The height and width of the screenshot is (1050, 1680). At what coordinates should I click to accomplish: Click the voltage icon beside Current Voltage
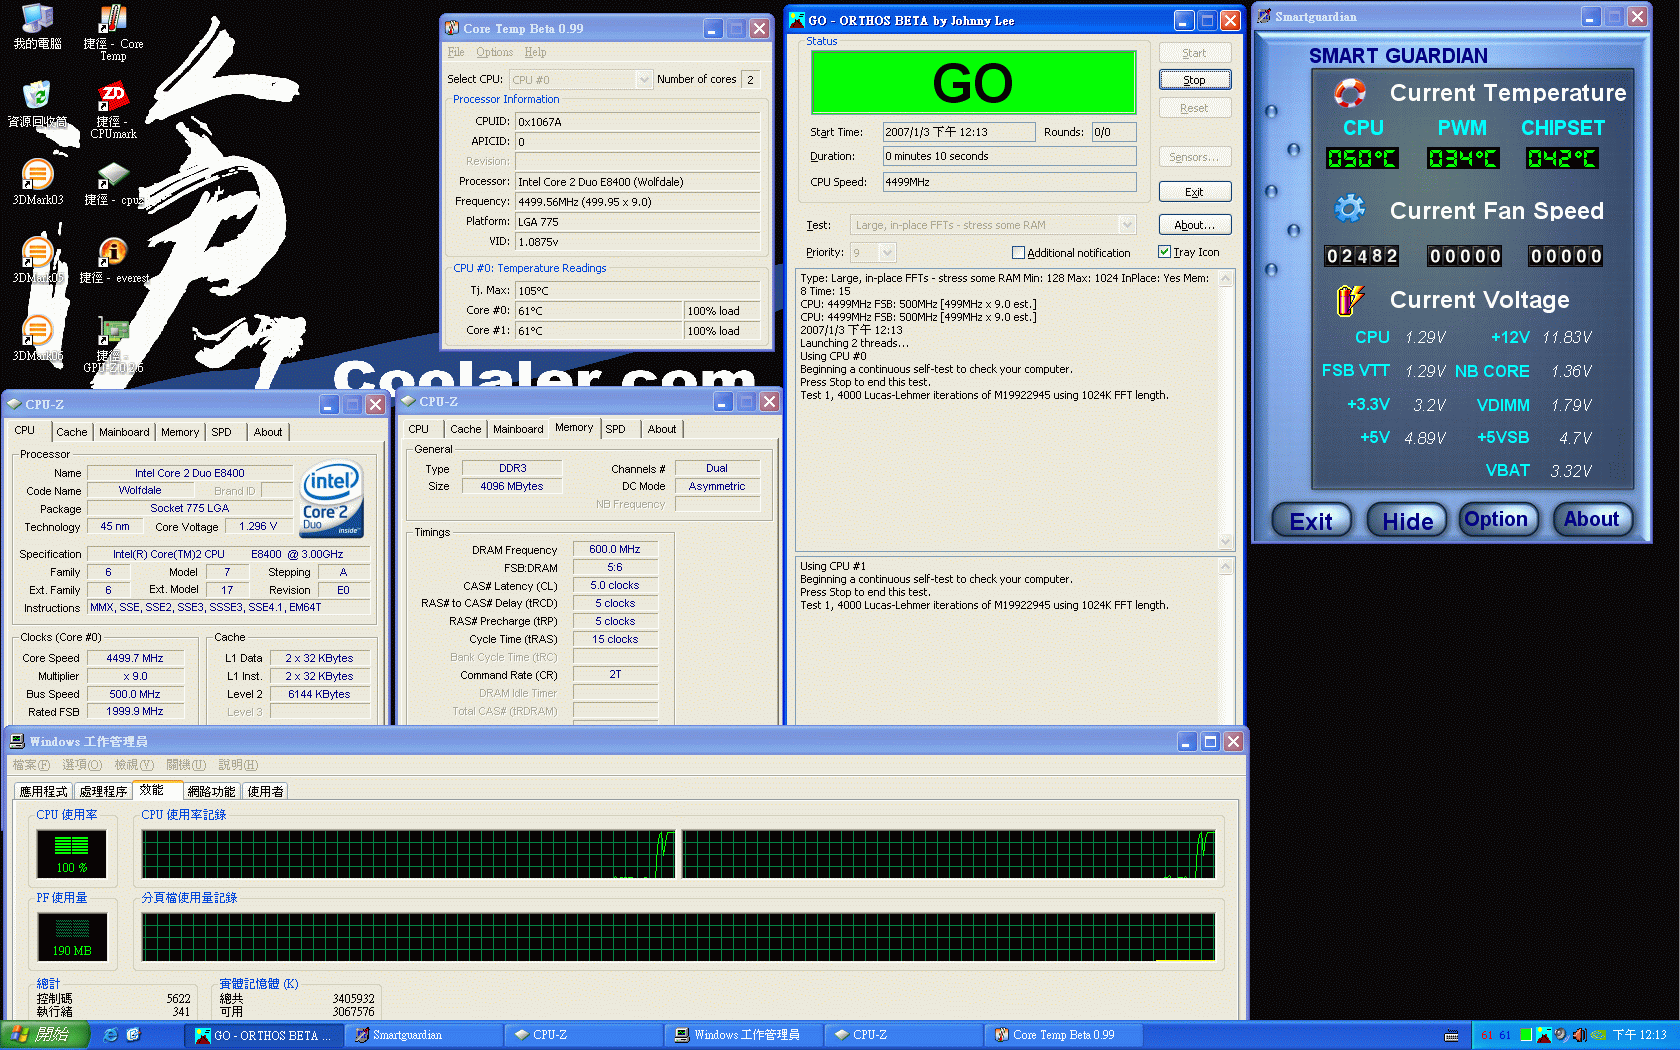tap(1350, 299)
